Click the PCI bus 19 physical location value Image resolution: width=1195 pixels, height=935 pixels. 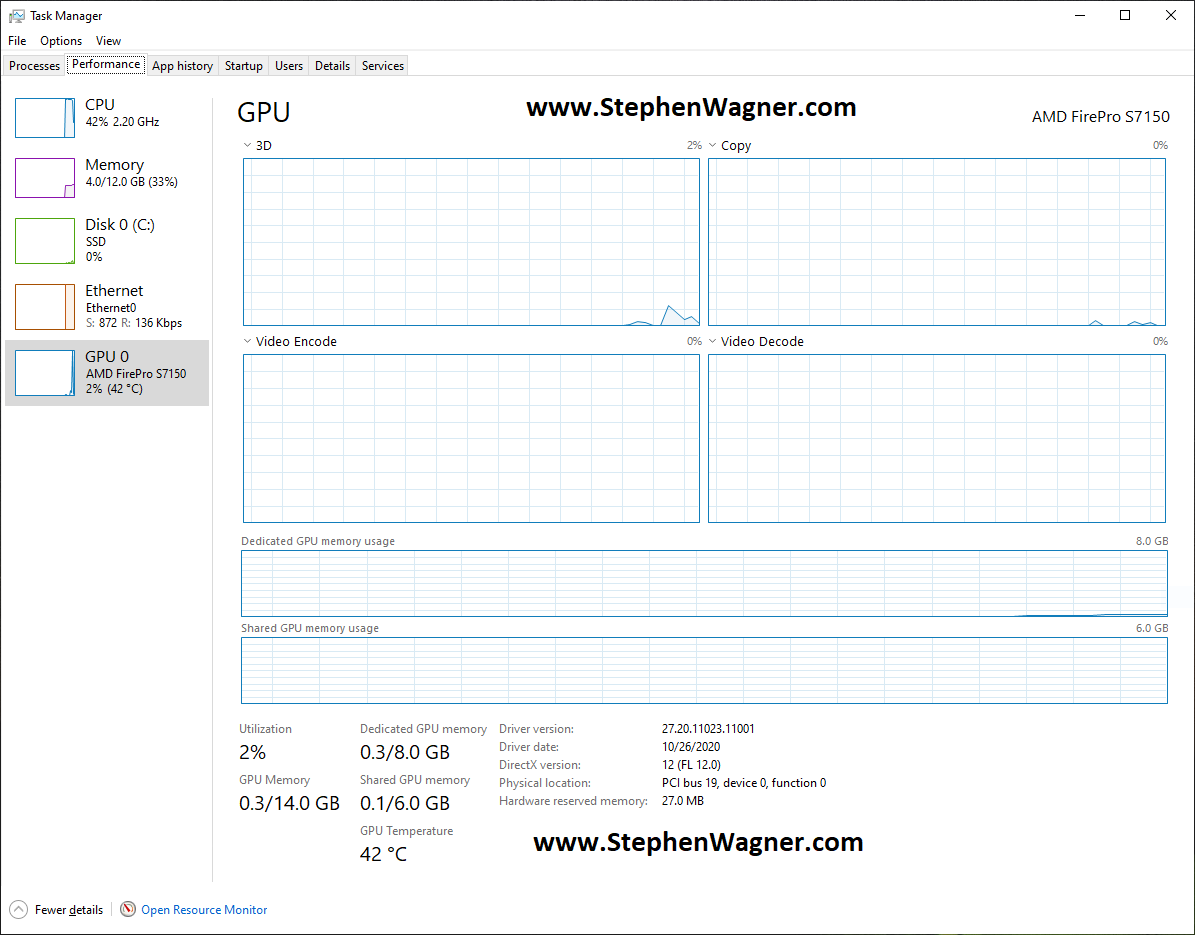point(744,783)
